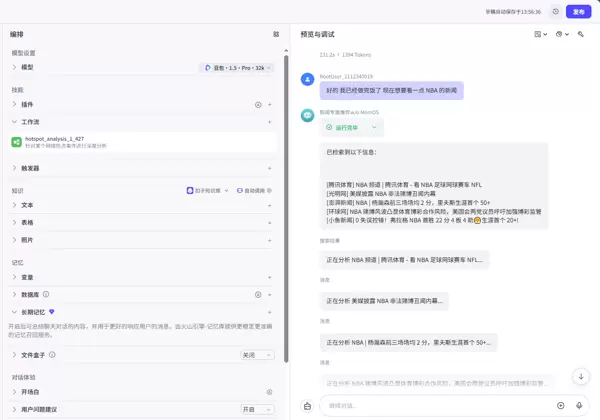This screenshot has height=420, width=600.
Task: Click the layout grid icon in 编排 header
Action: click(x=276, y=33)
